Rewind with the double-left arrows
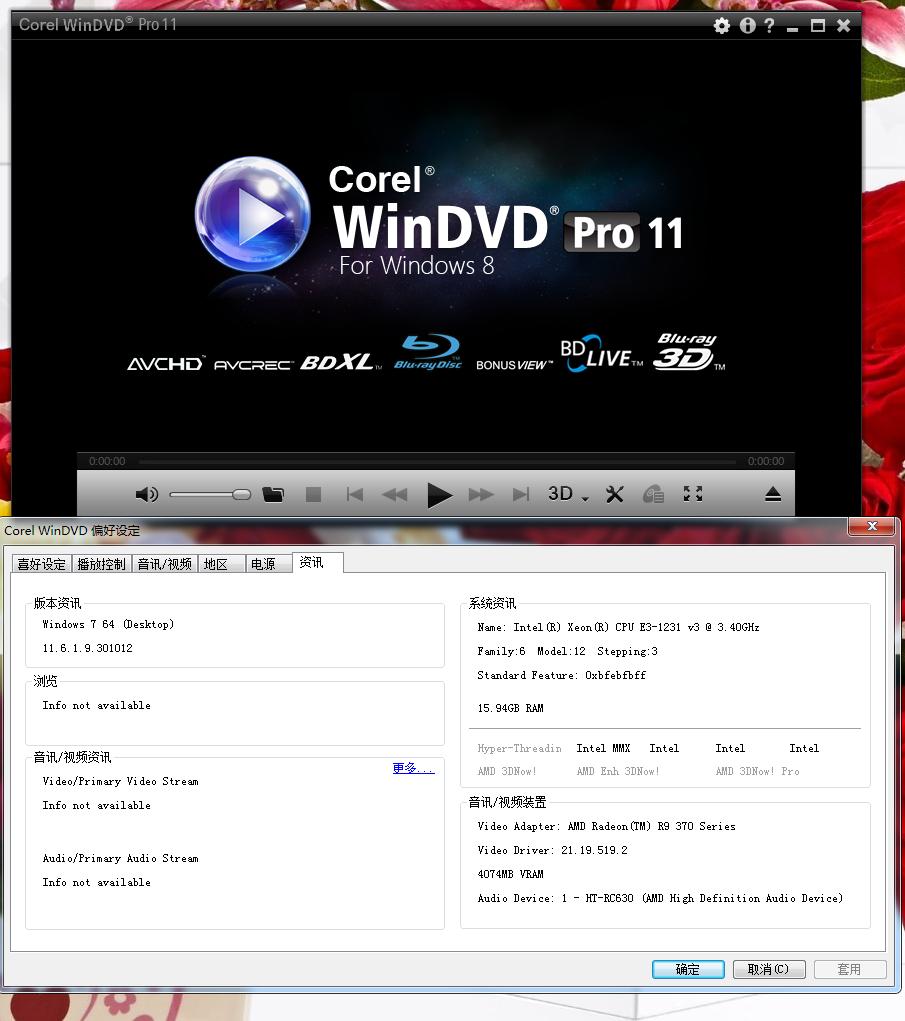Image resolution: width=905 pixels, height=1021 pixels. tap(395, 494)
